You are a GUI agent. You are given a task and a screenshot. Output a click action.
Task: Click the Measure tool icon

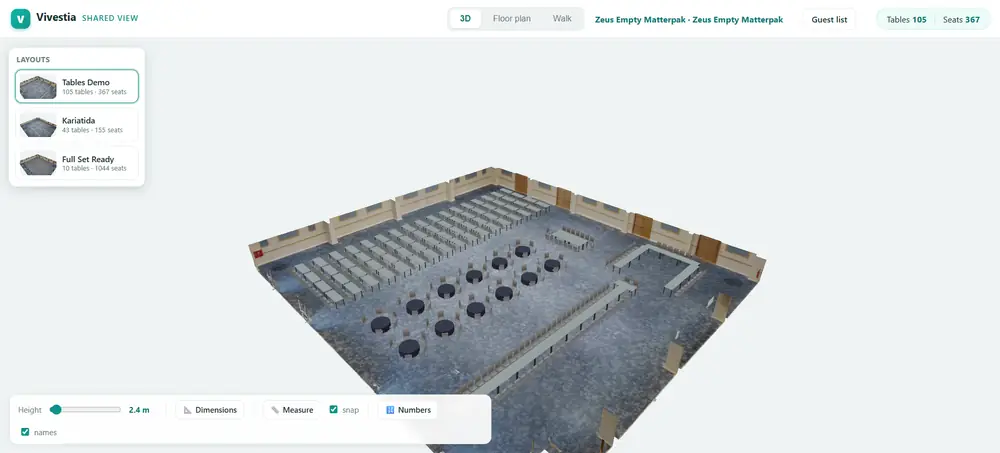pos(275,410)
